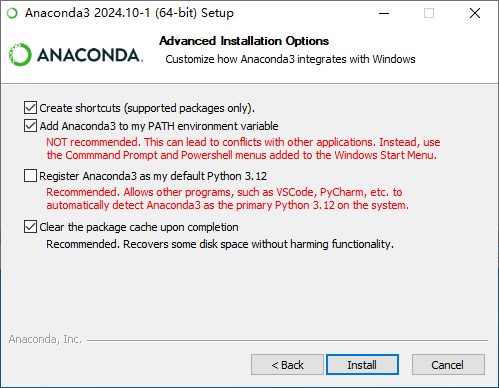Click the 'supported packages only' label text
The image size is (499, 388).
[190, 108]
